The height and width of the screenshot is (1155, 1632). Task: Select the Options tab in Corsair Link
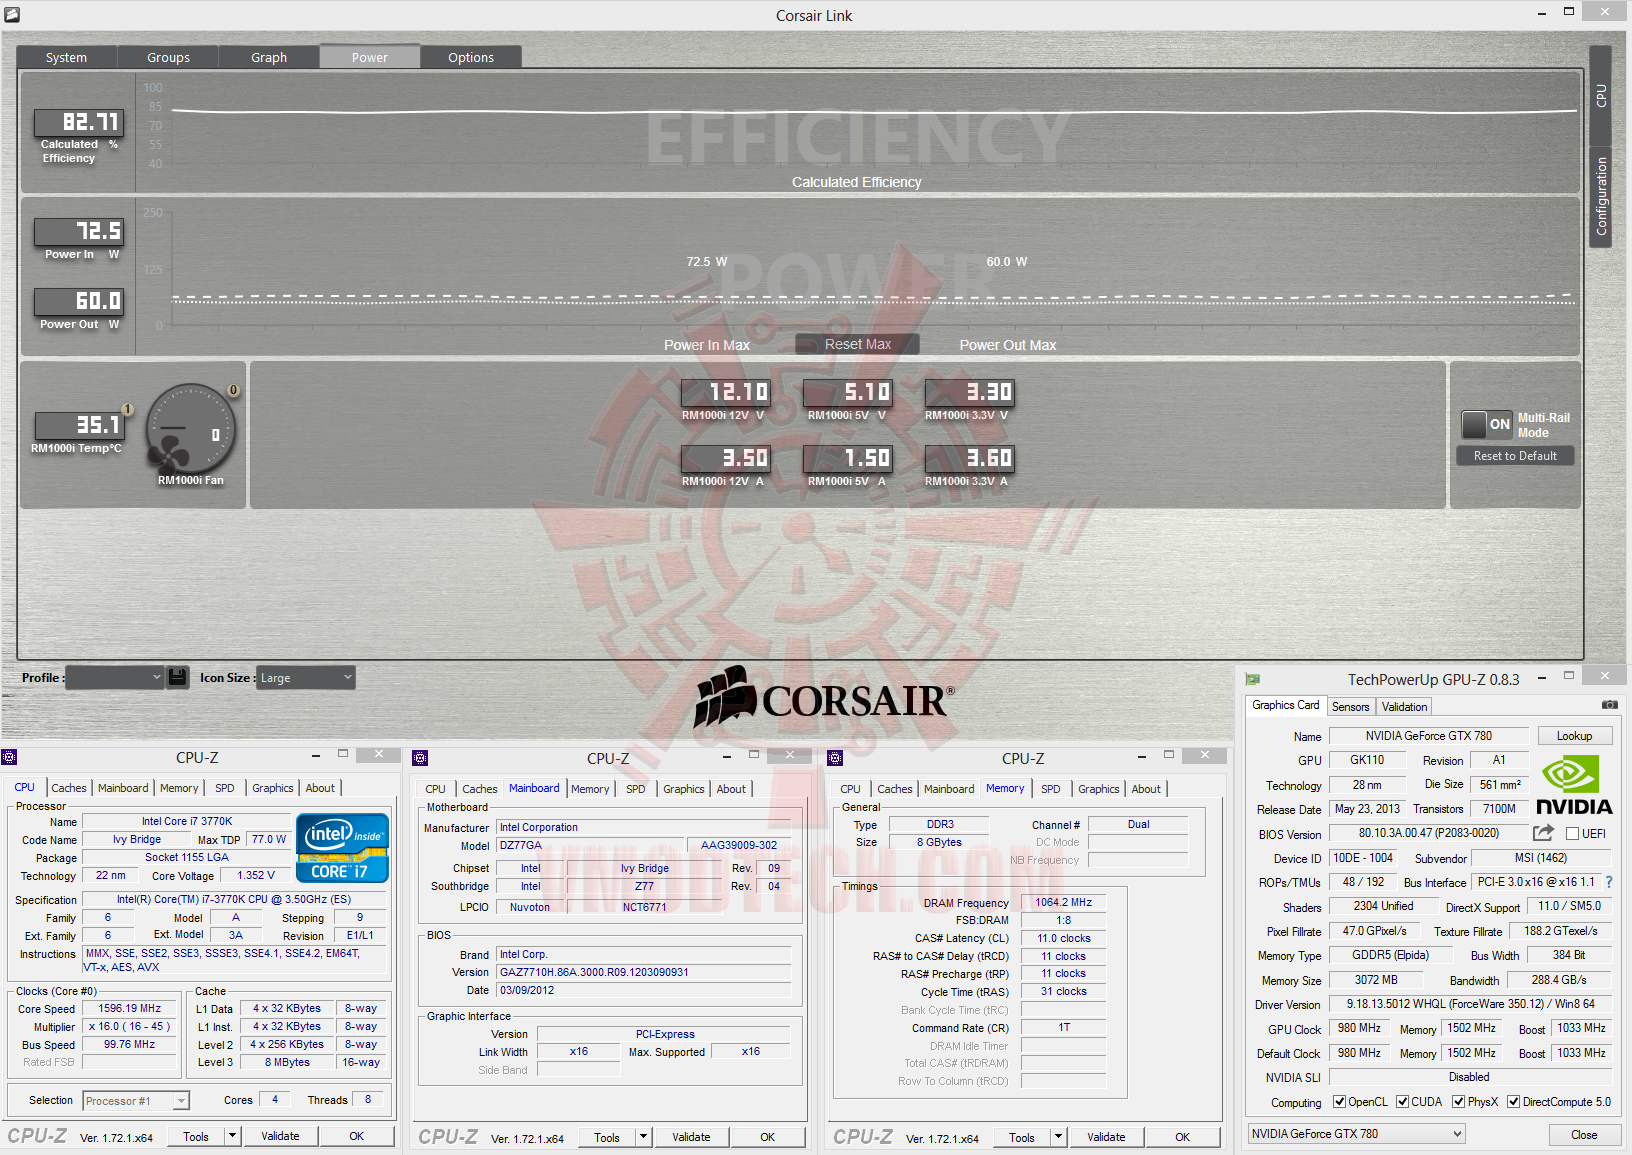471,57
